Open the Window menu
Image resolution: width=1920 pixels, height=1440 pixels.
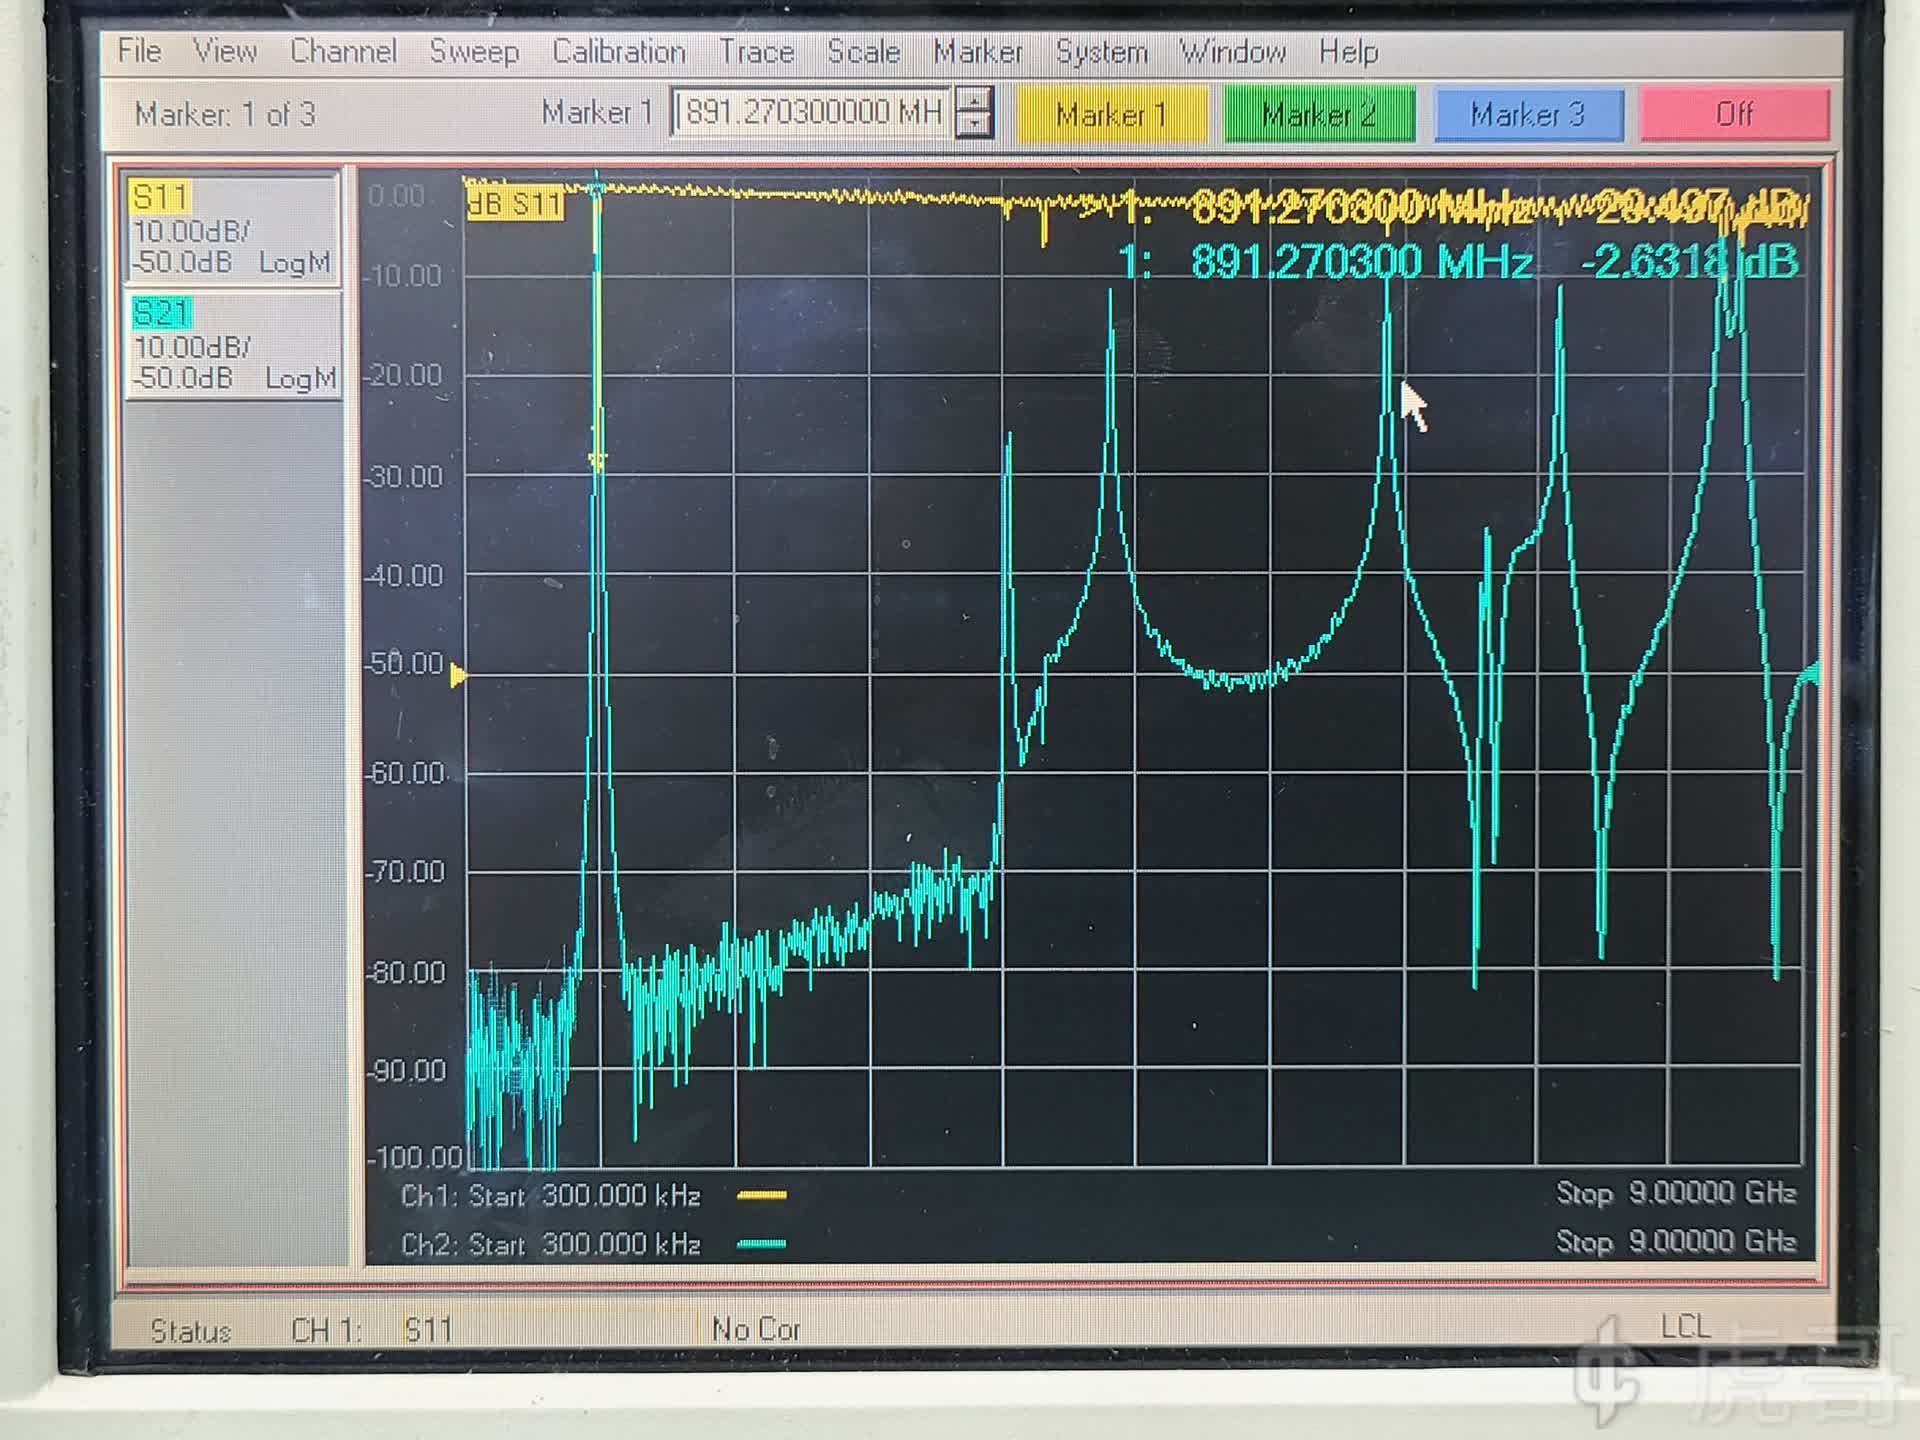click(1232, 52)
